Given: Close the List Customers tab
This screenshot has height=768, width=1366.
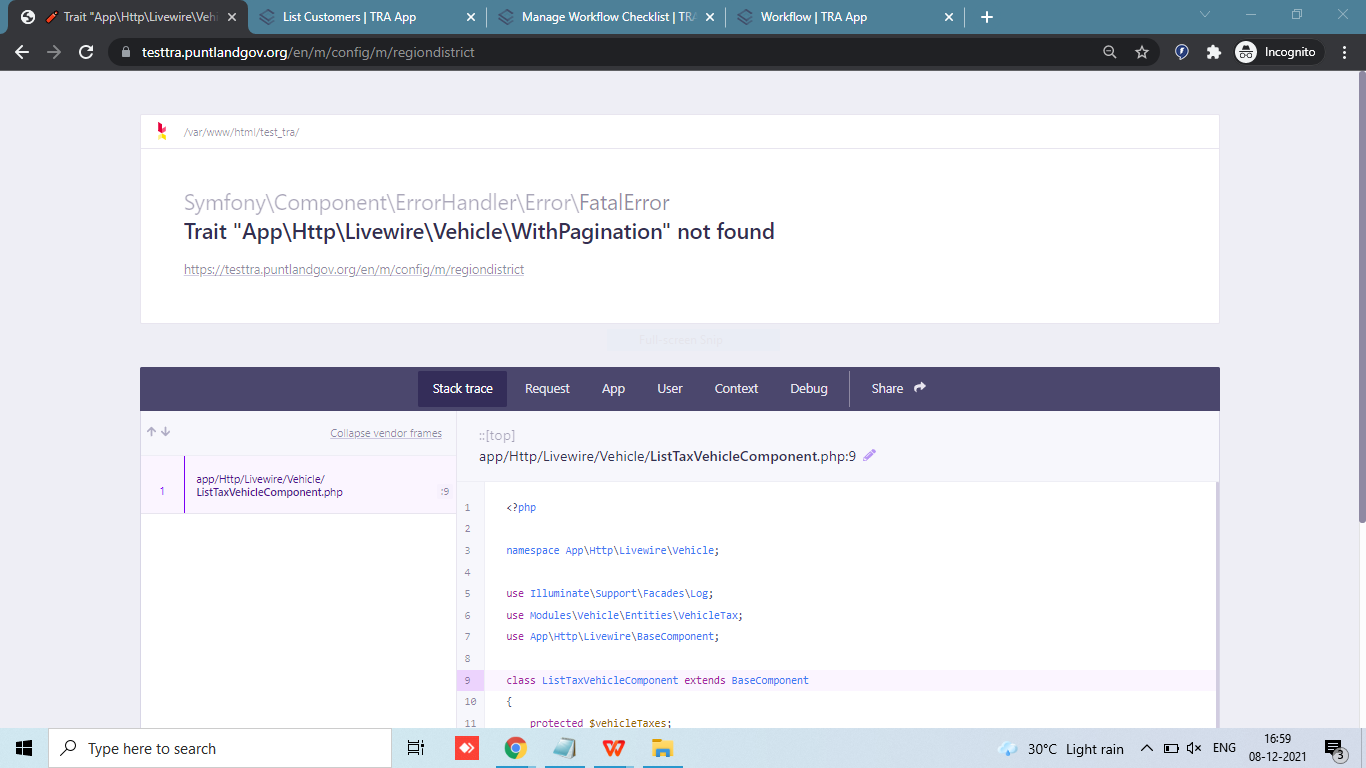Looking at the screenshot, I should click(469, 17).
